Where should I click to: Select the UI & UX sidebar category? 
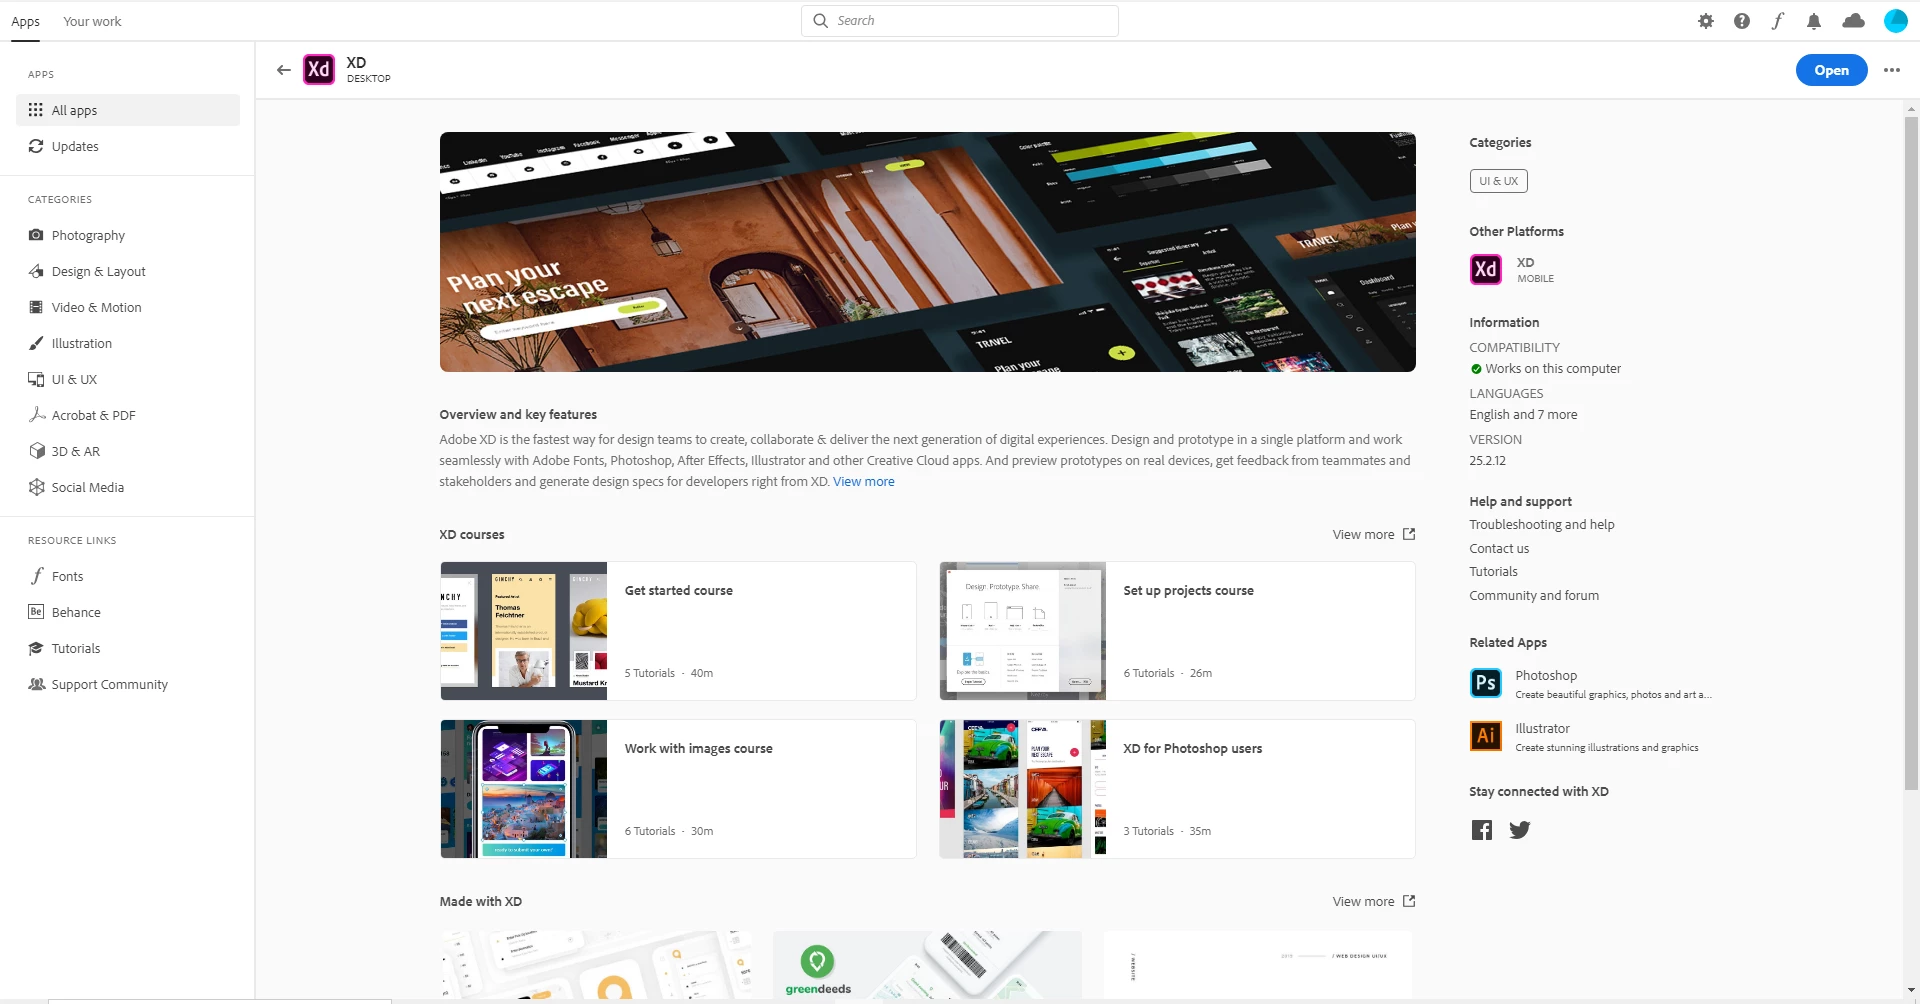click(128, 379)
